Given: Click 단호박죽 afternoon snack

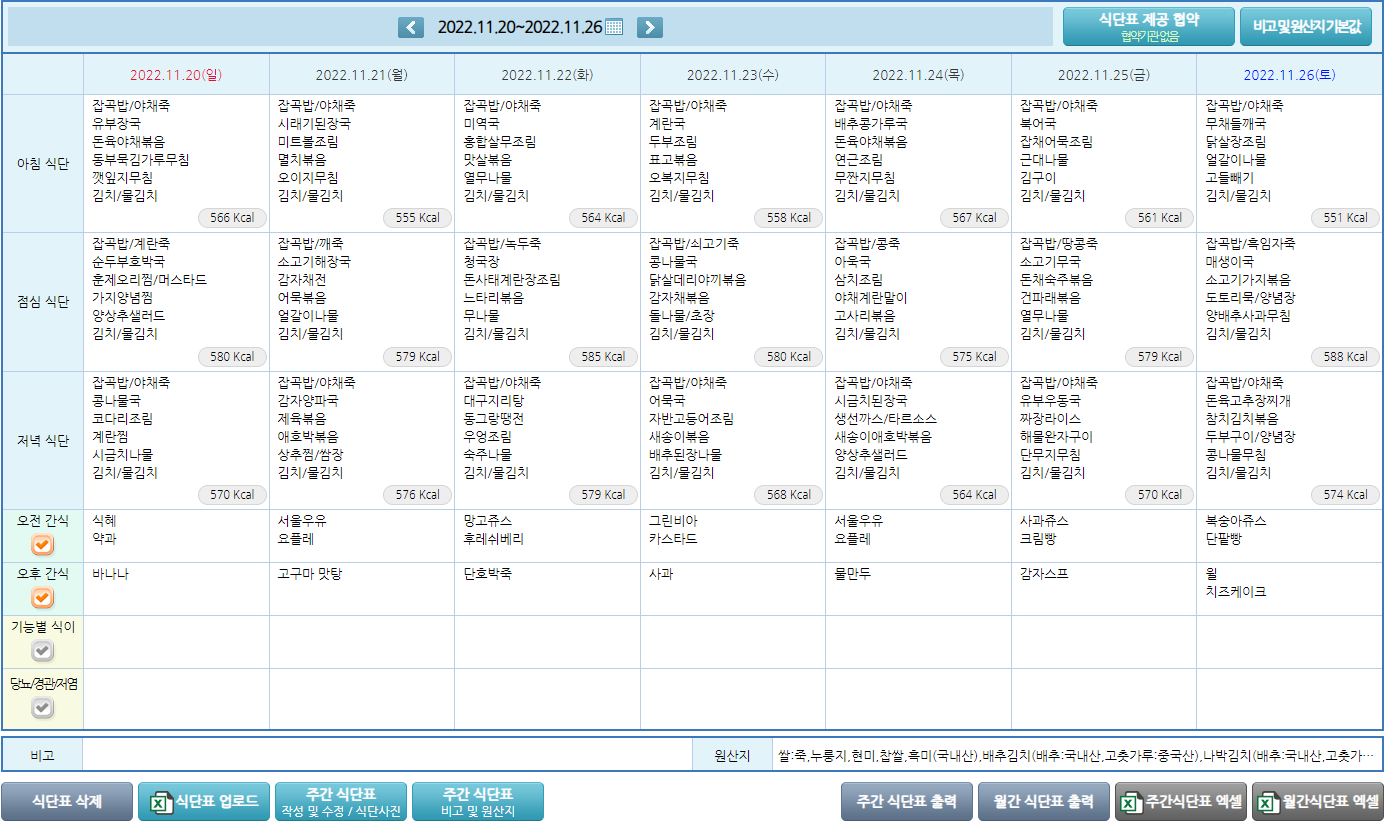Looking at the screenshot, I should tap(487, 574).
